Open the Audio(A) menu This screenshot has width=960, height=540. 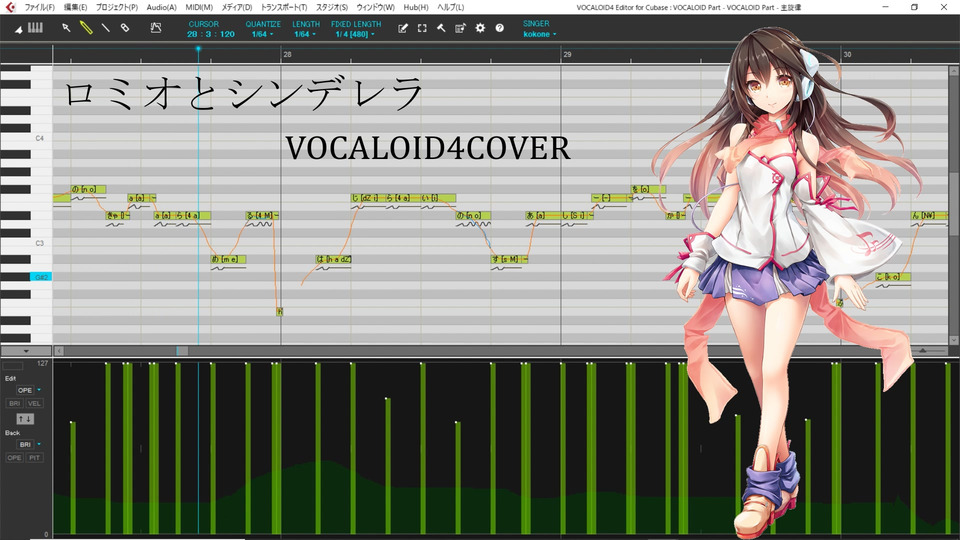point(162,7)
